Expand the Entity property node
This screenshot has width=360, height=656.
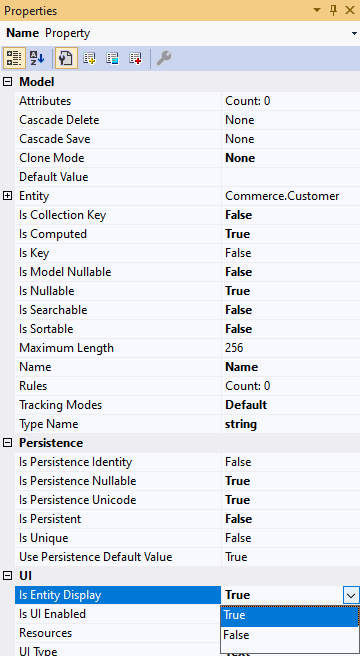coord(8,196)
